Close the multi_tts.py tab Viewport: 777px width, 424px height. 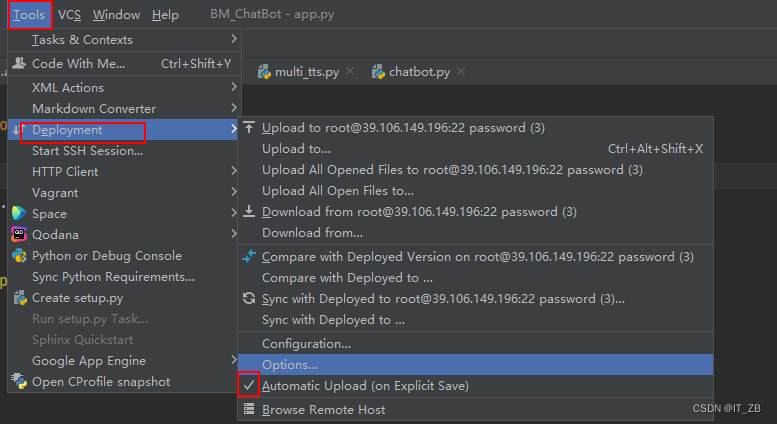tap(350, 71)
